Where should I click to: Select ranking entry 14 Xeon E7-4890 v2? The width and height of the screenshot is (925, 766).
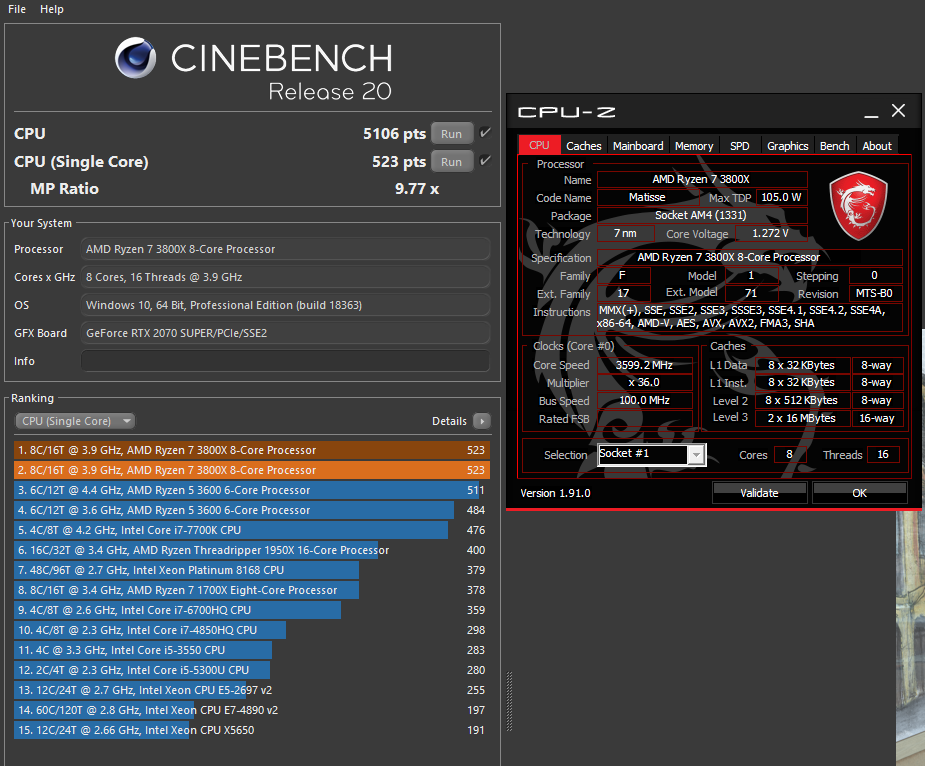pos(252,710)
